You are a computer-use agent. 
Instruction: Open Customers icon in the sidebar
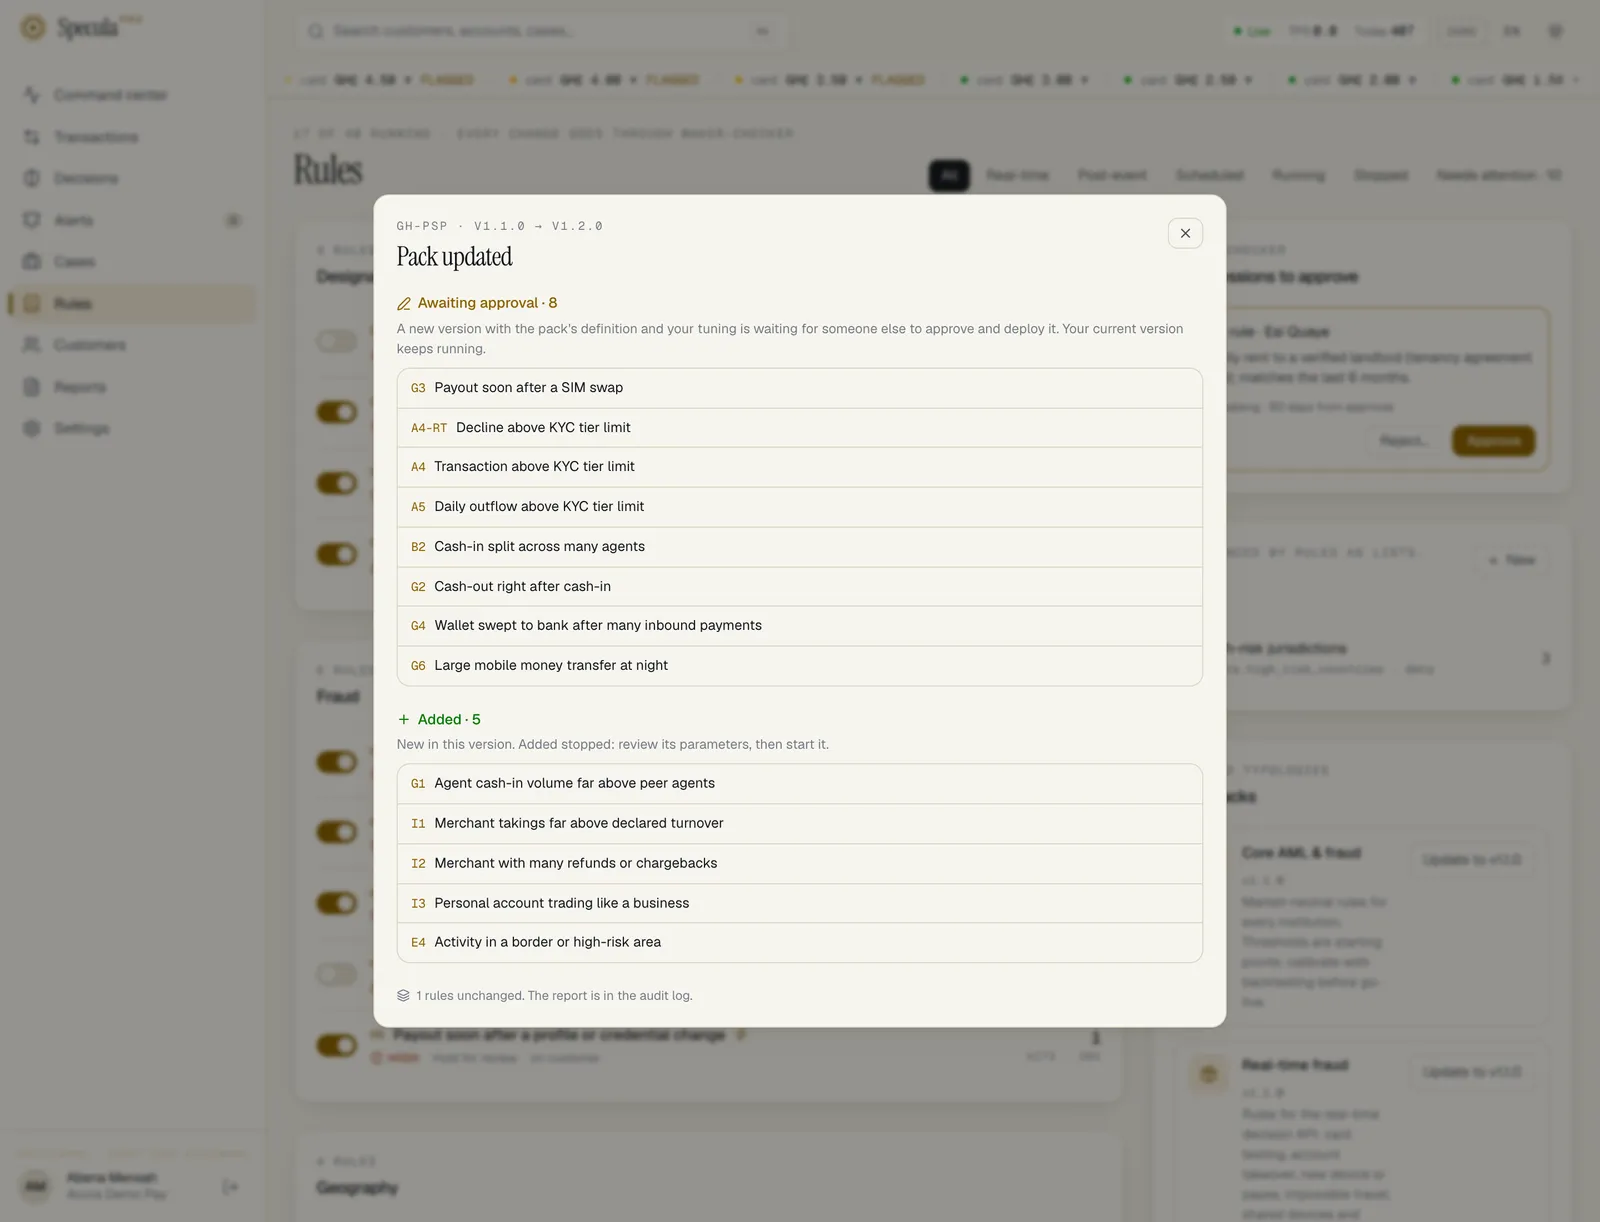coord(32,345)
